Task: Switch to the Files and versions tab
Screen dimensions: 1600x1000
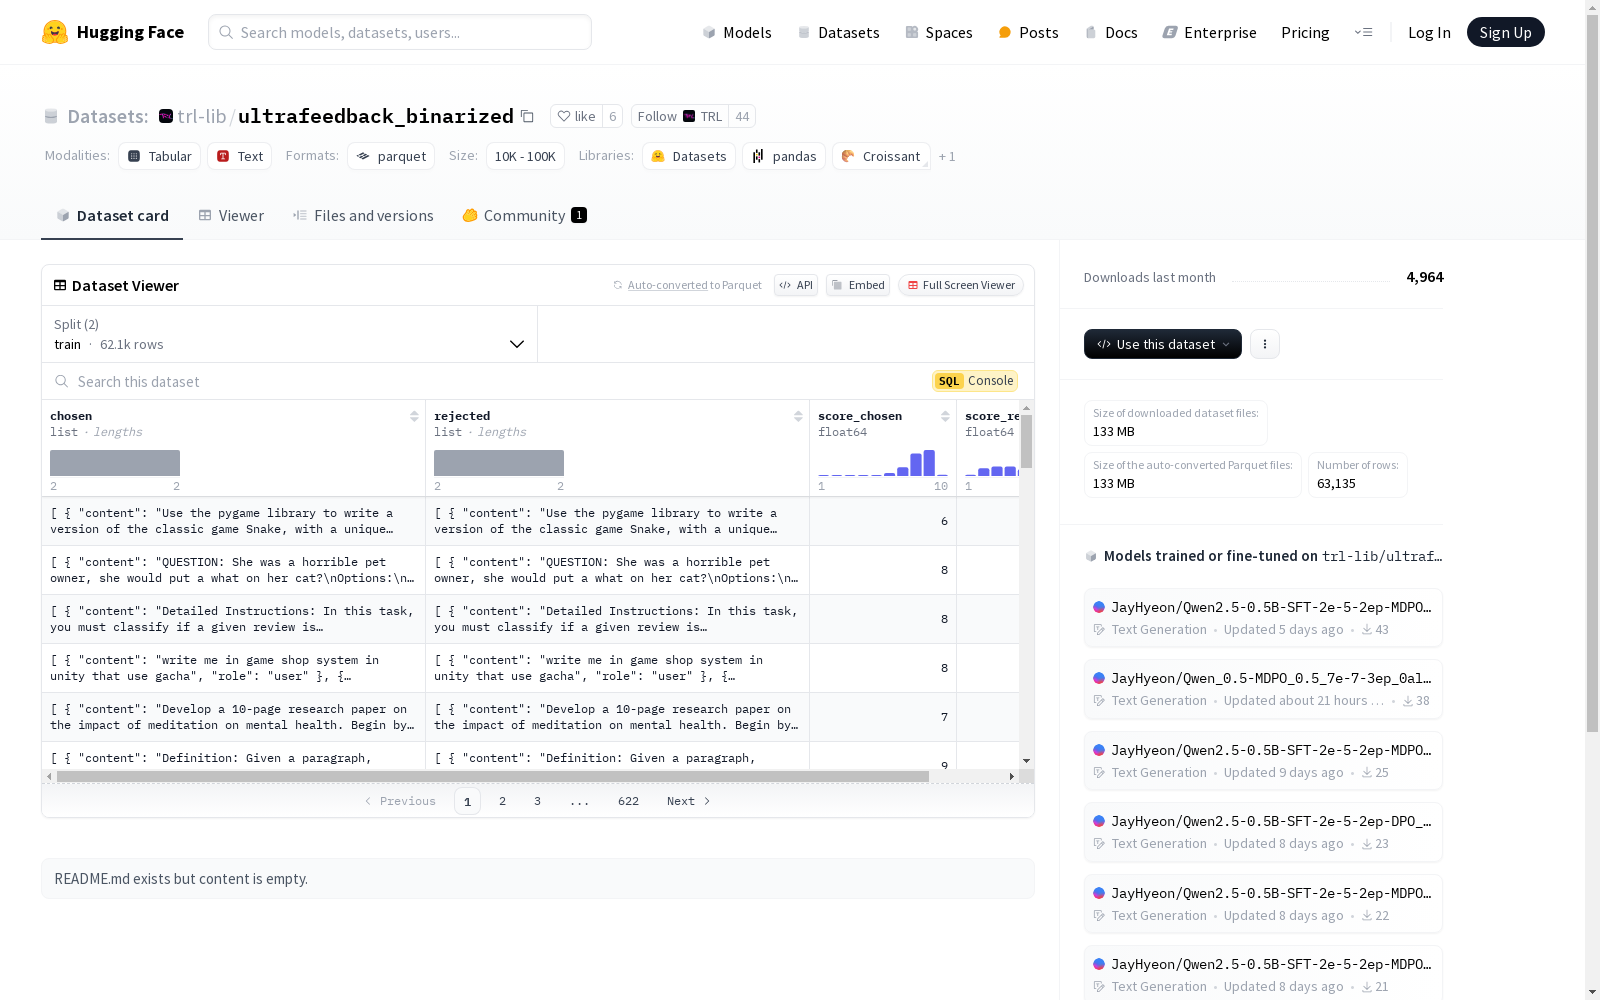Action: [363, 216]
